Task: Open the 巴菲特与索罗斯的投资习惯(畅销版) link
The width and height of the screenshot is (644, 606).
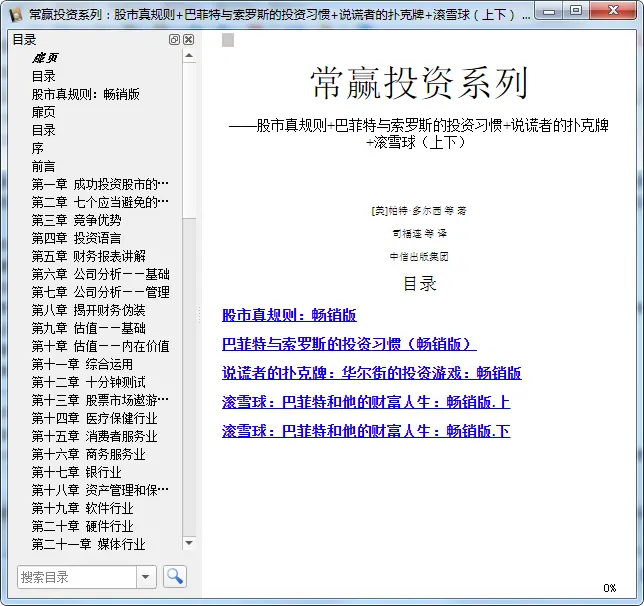Action: (x=349, y=344)
